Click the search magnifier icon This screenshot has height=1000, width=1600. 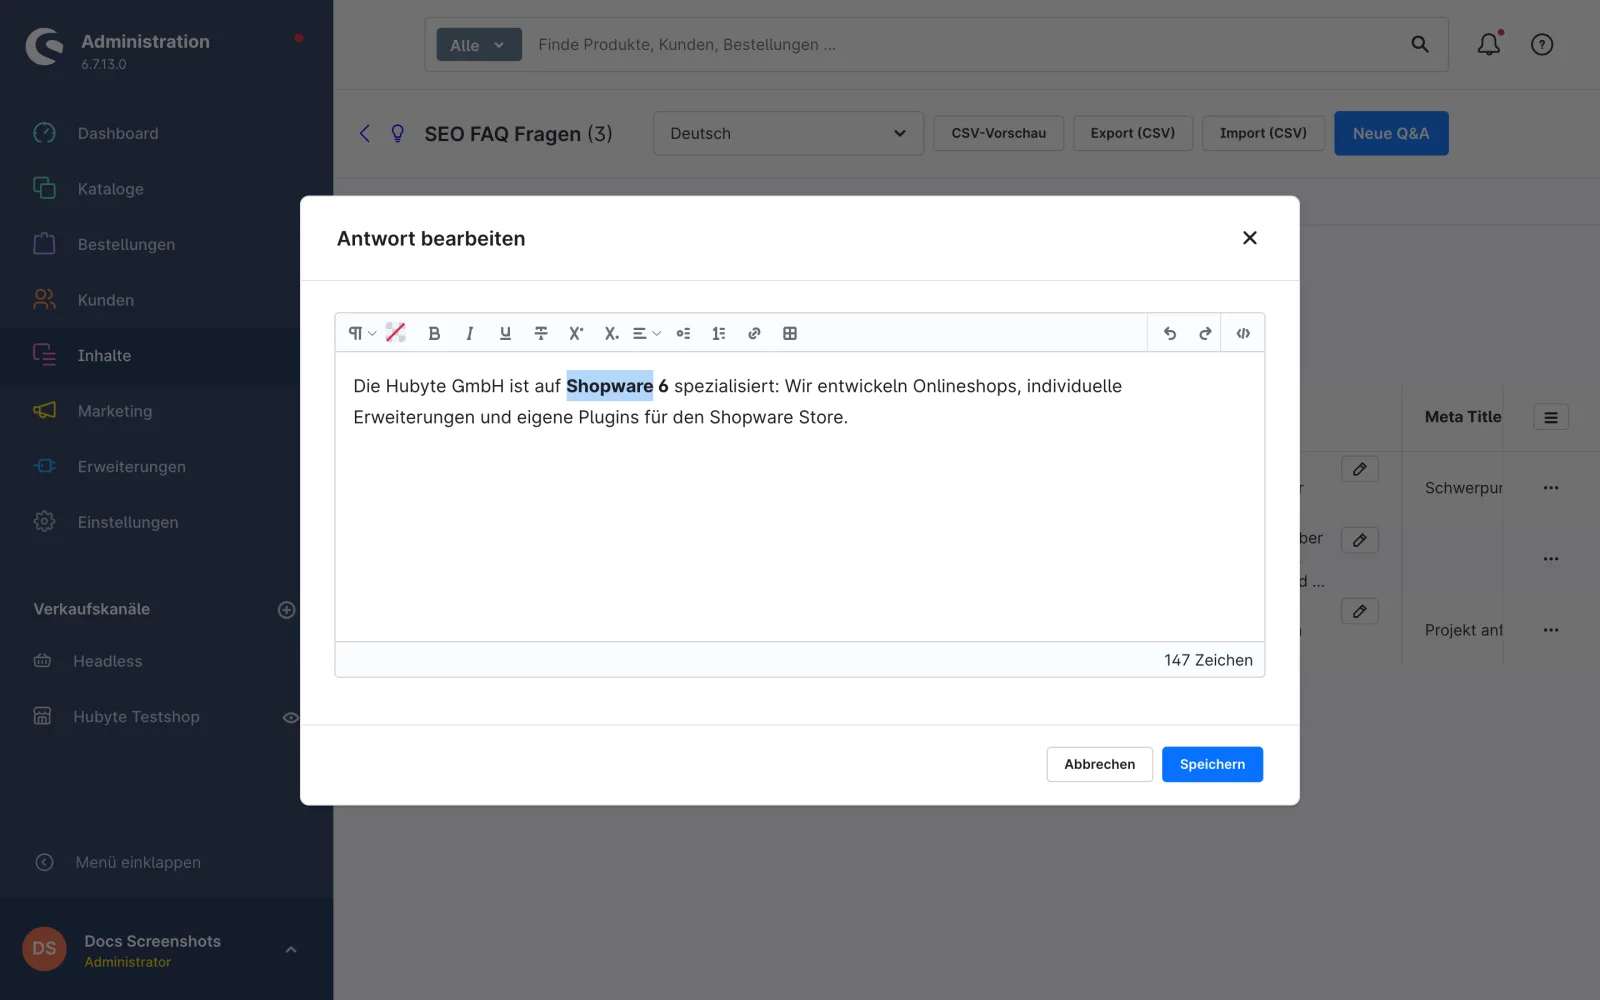pos(1420,44)
